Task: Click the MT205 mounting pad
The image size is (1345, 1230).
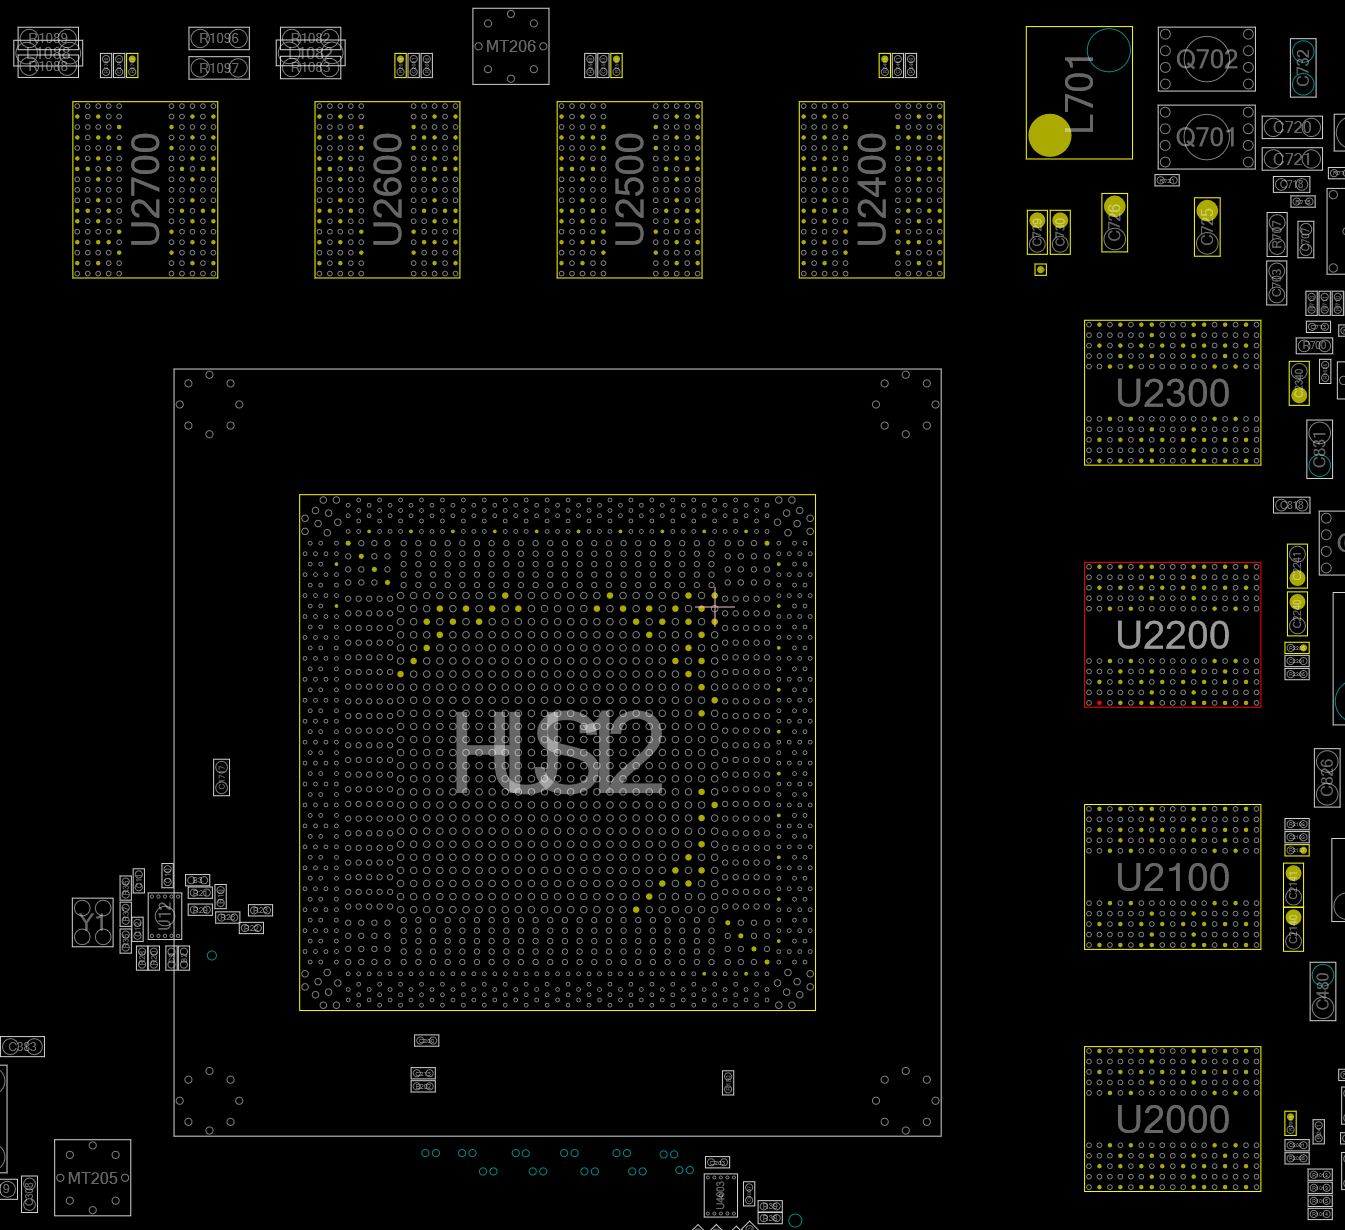Action: [x=94, y=1178]
